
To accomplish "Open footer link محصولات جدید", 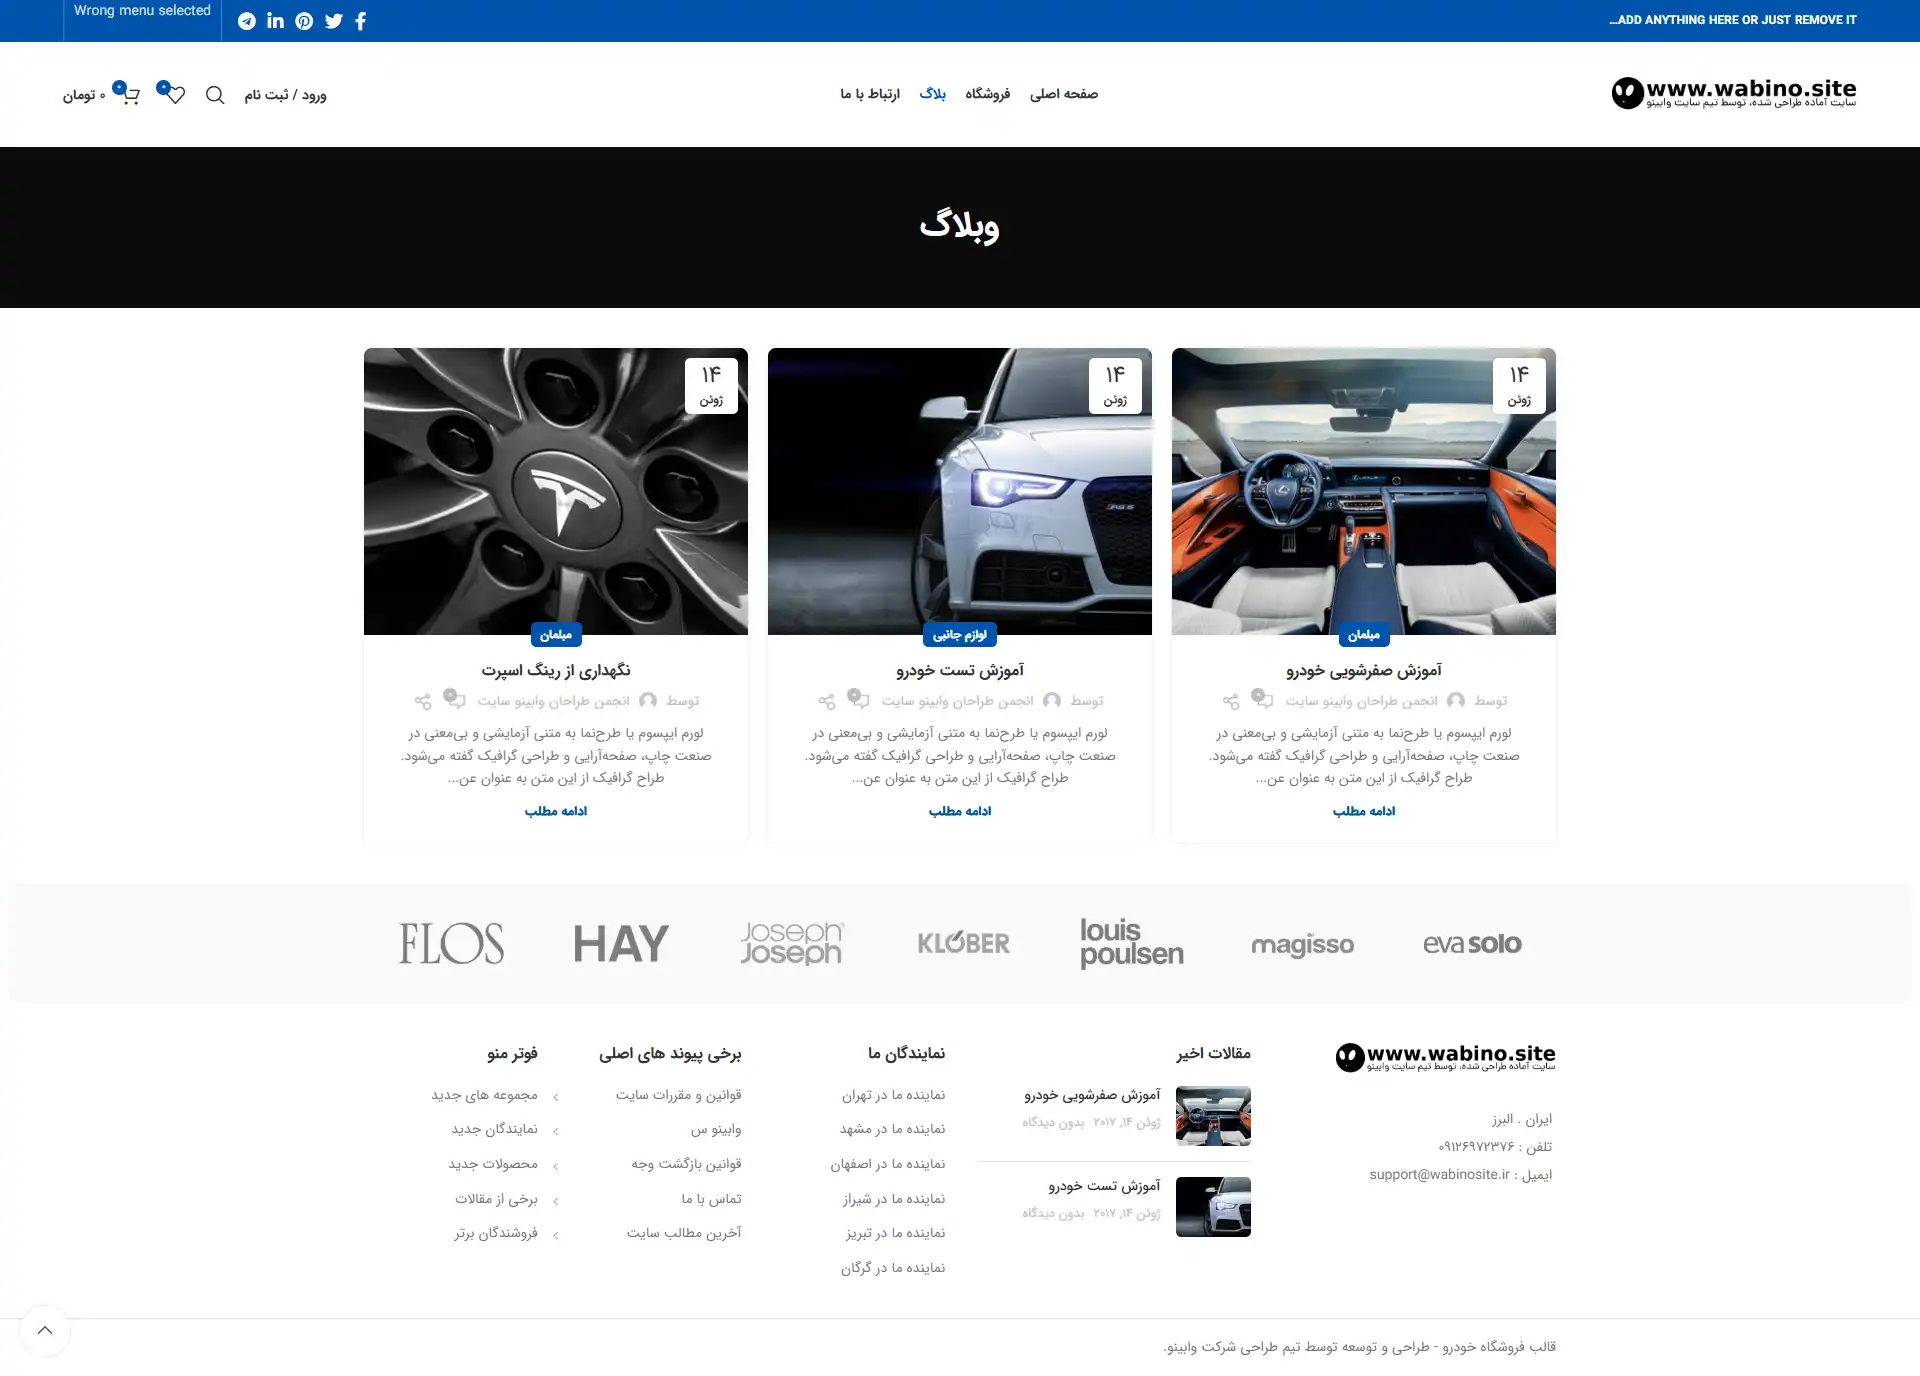I will pos(493,1164).
